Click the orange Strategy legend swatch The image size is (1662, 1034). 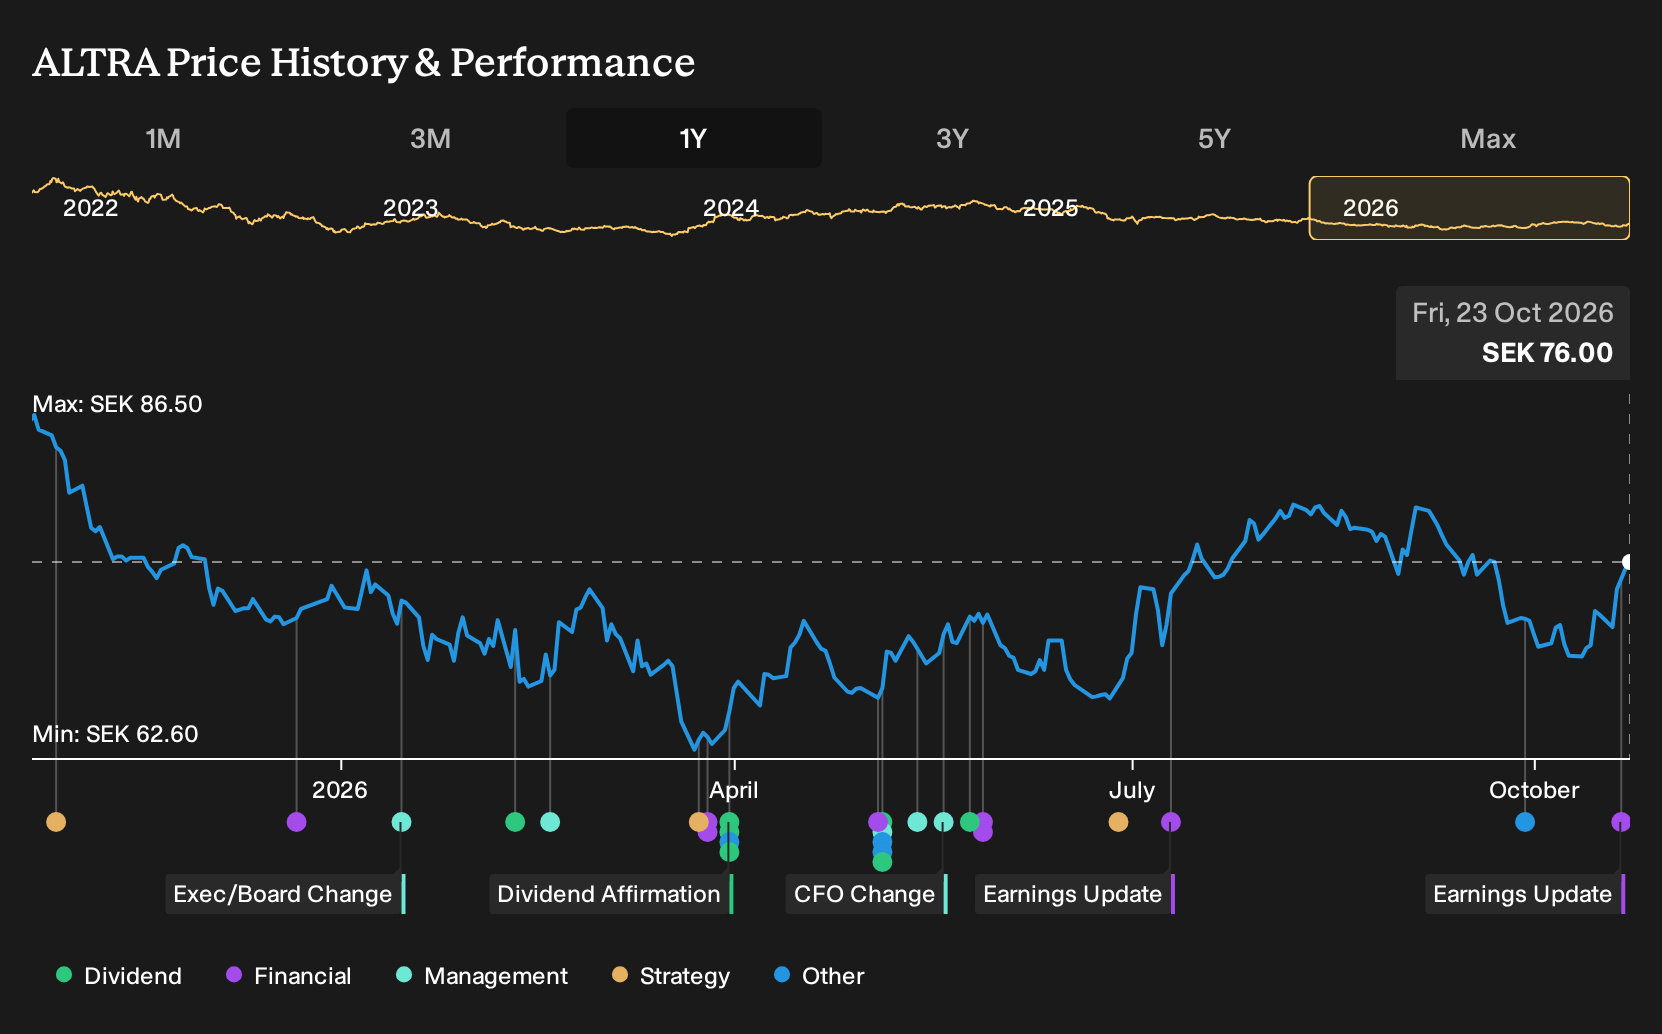coord(620,974)
